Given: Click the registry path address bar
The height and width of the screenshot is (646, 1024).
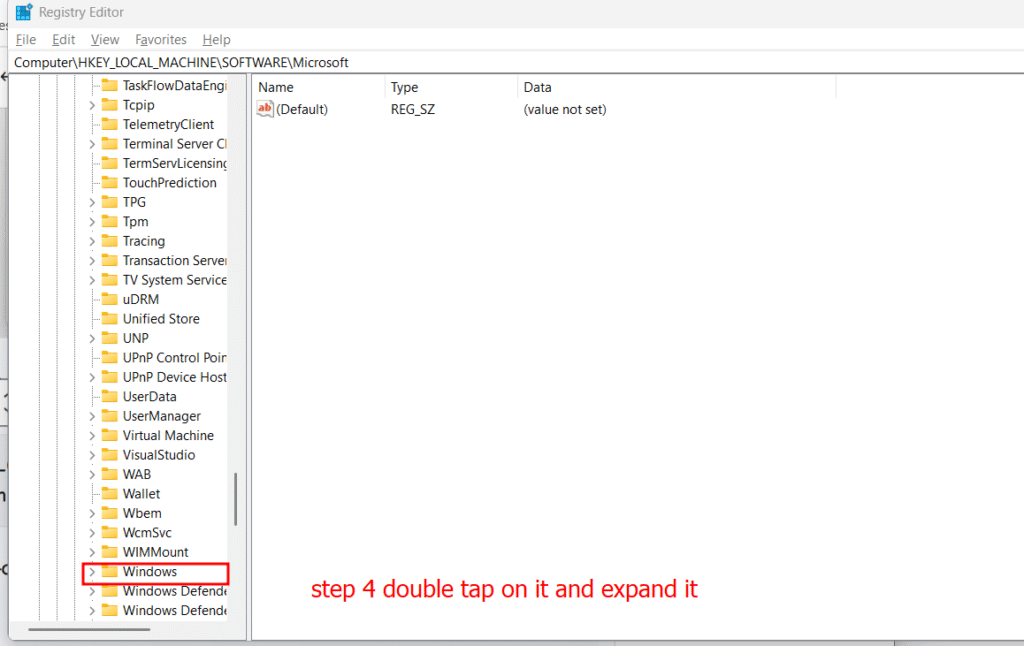Looking at the screenshot, I should [516, 63].
